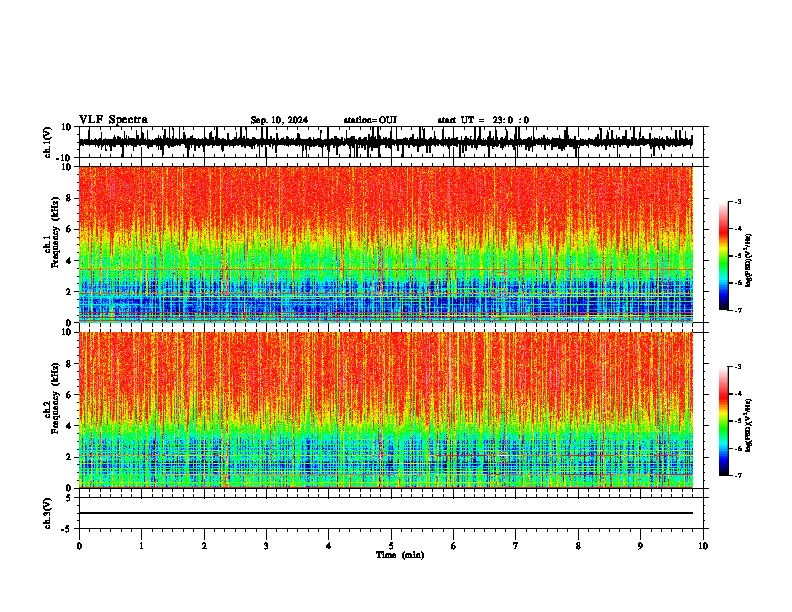Click the "8" kHz tick on ch.1 spectrogram axis
Image resolution: width=792 pixels, height=612 pixels.
pyautogui.click(x=70, y=198)
